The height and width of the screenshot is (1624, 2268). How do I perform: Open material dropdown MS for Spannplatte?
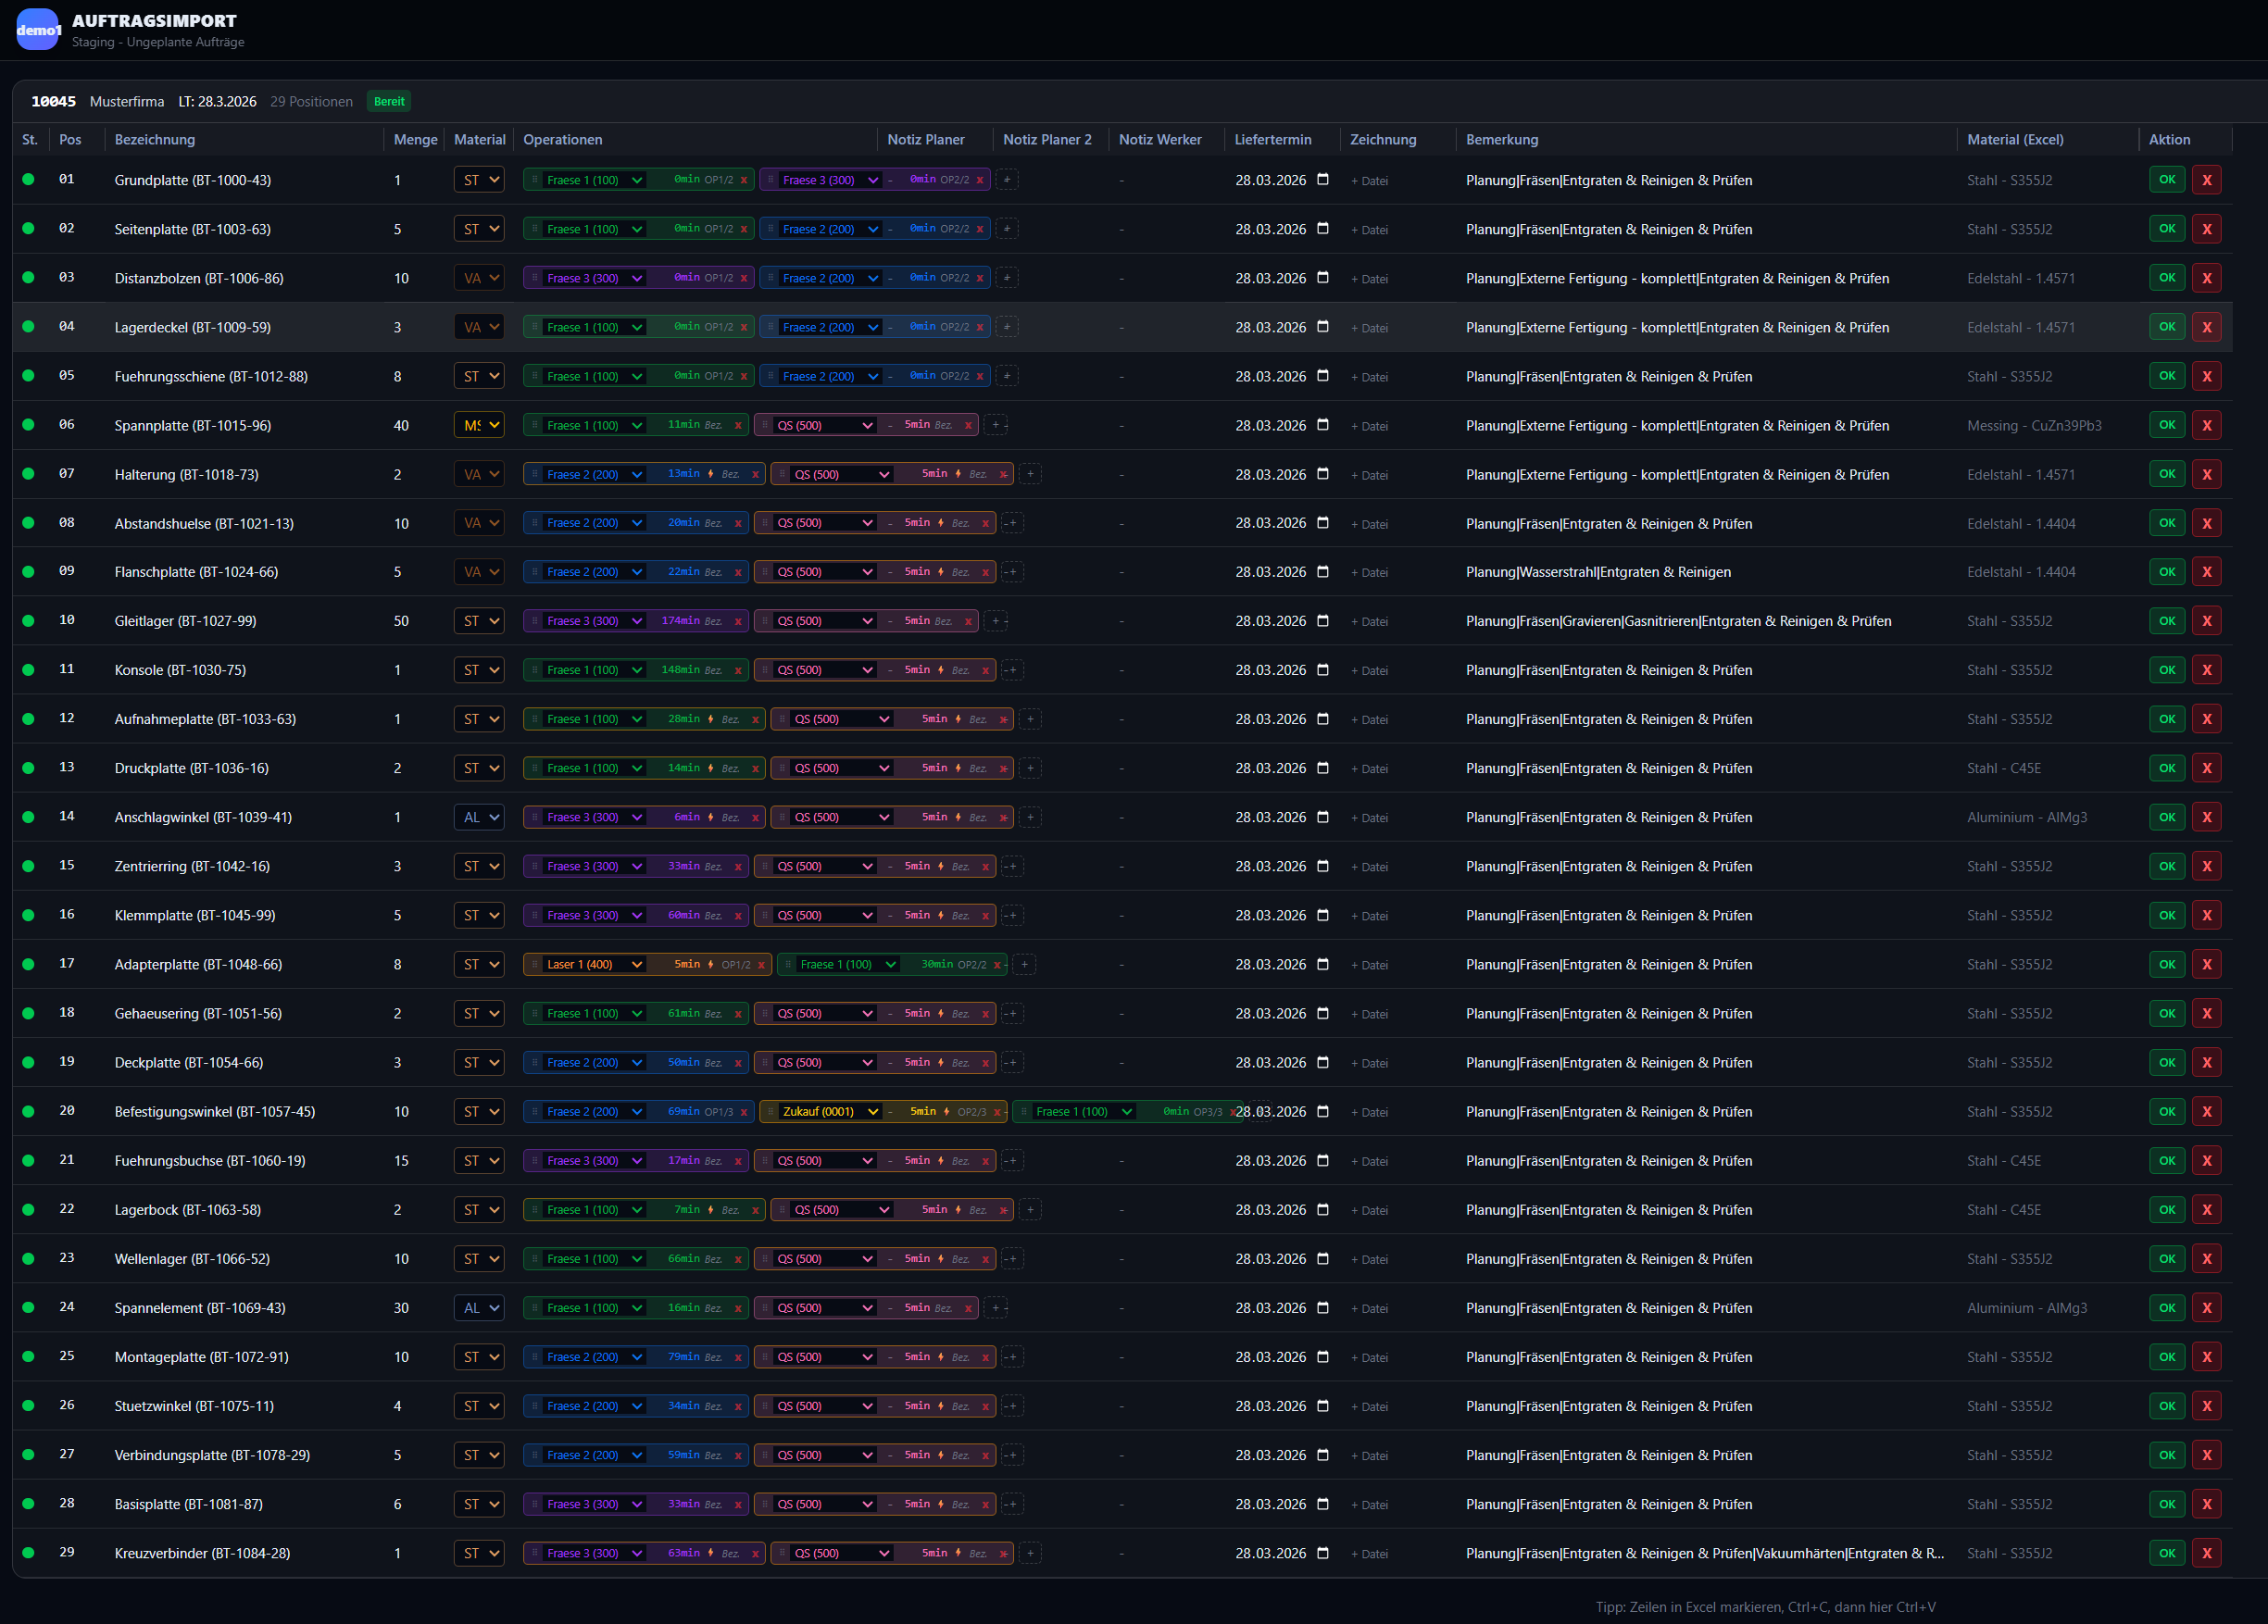(479, 425)
